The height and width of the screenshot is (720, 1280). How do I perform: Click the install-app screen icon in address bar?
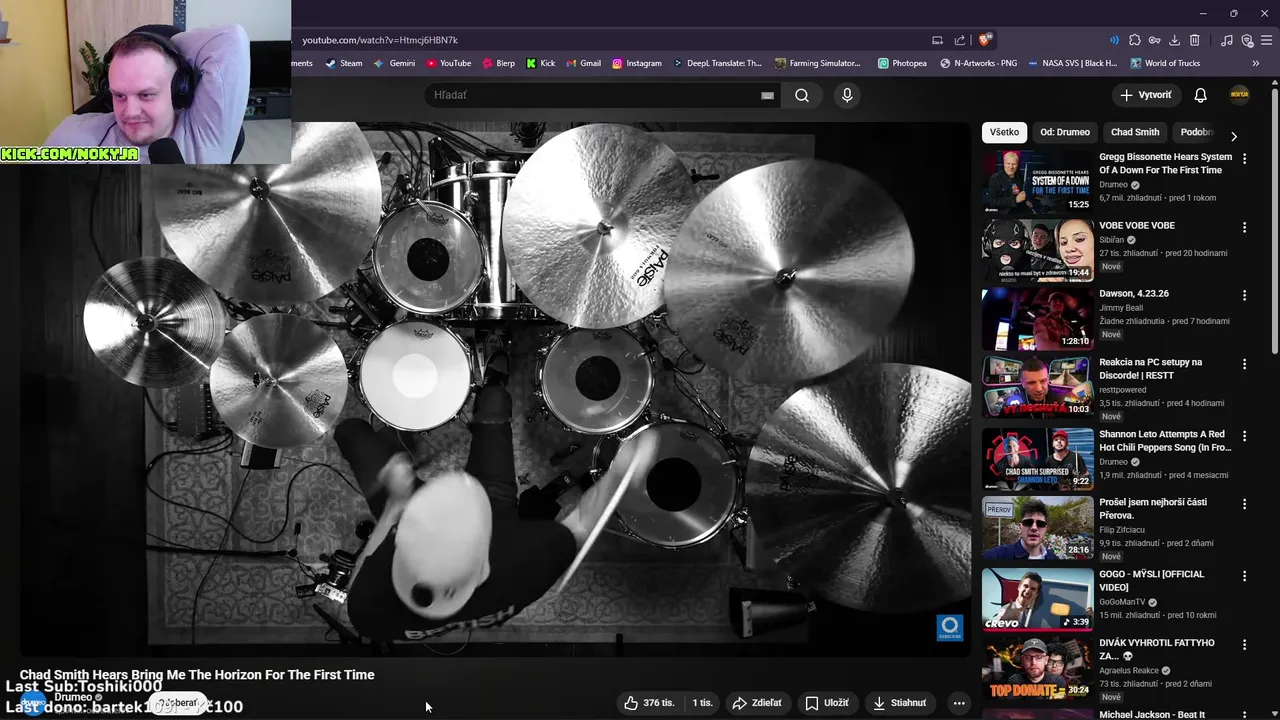[937, 40]
